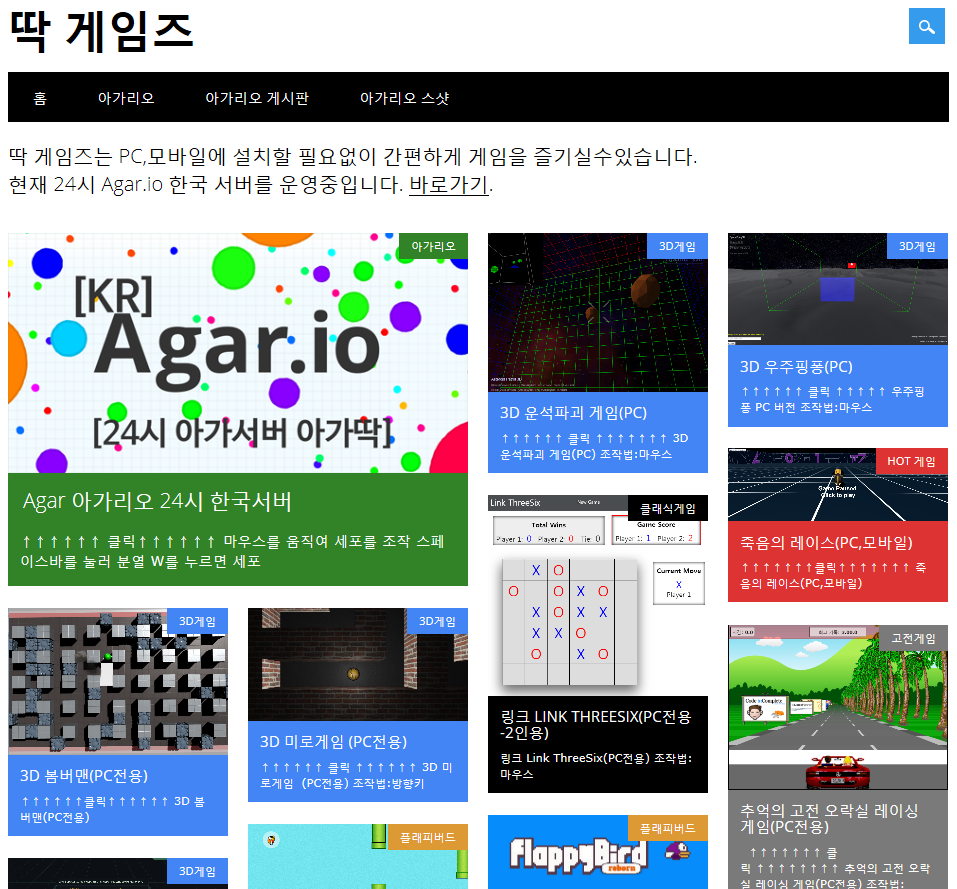Open 죽음의 레이스(PC,모바일) title link
Image resolution: width=957 pixels, height=889 pixels.
click(x=826, y=543)
